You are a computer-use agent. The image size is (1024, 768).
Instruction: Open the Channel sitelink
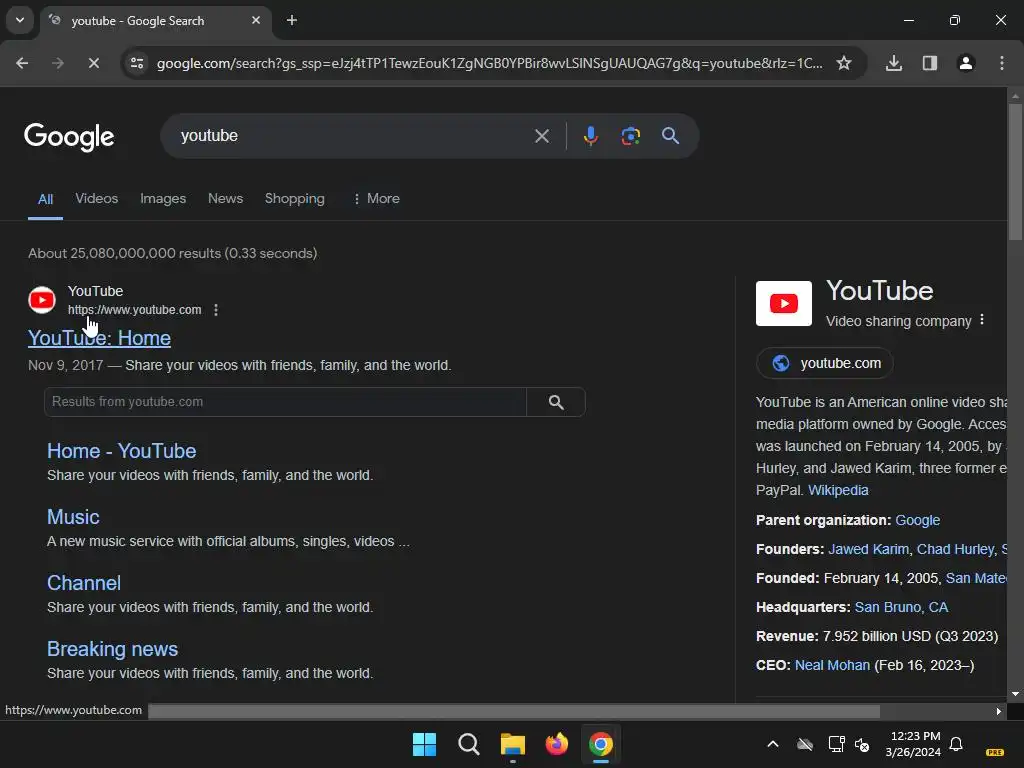tap(84, 583)
